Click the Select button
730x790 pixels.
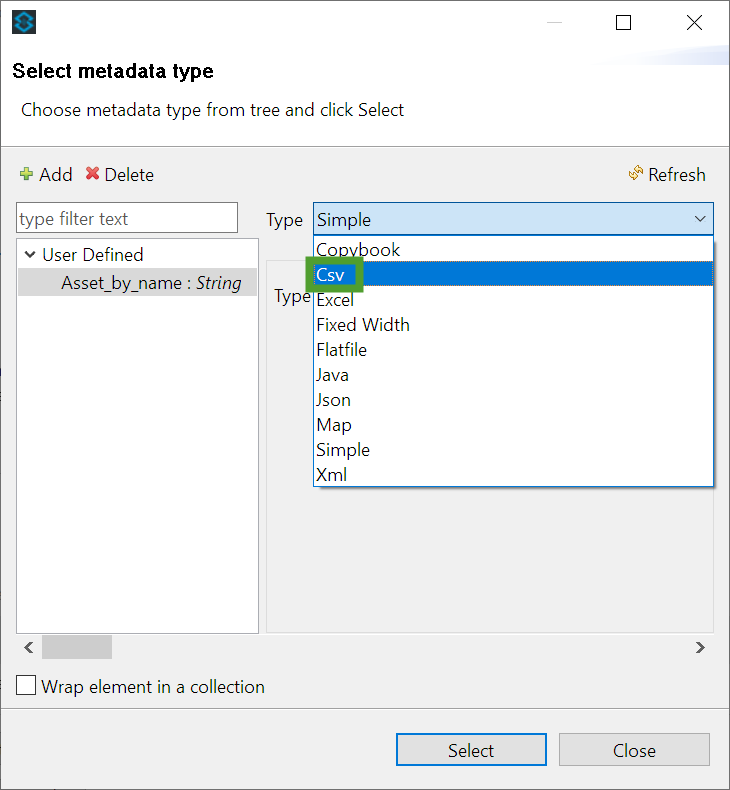tap(471, 750)
